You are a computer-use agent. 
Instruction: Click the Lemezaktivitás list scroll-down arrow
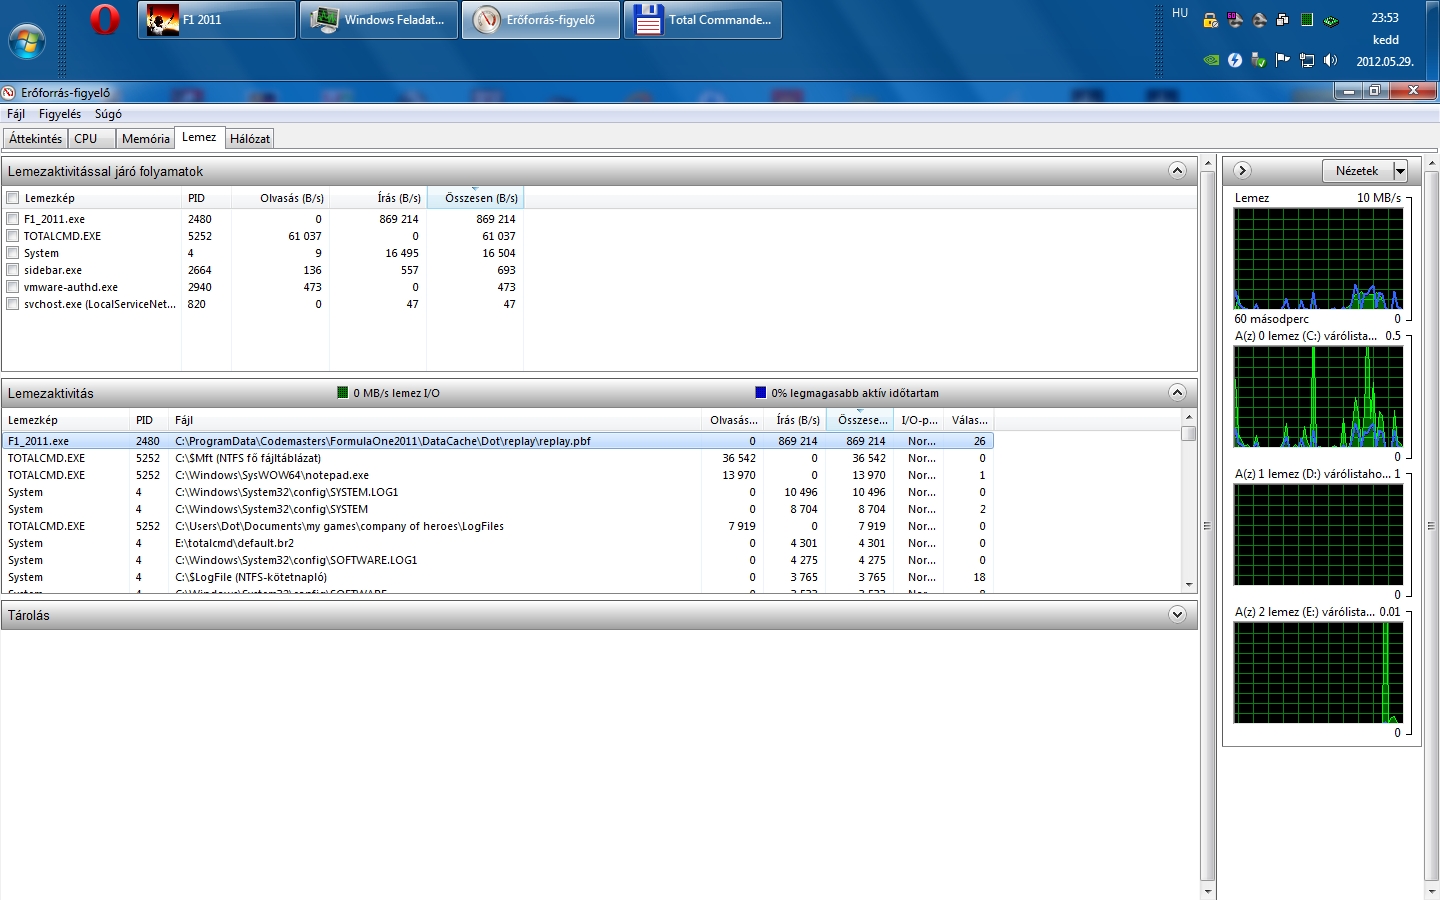tap(1188, 585)
